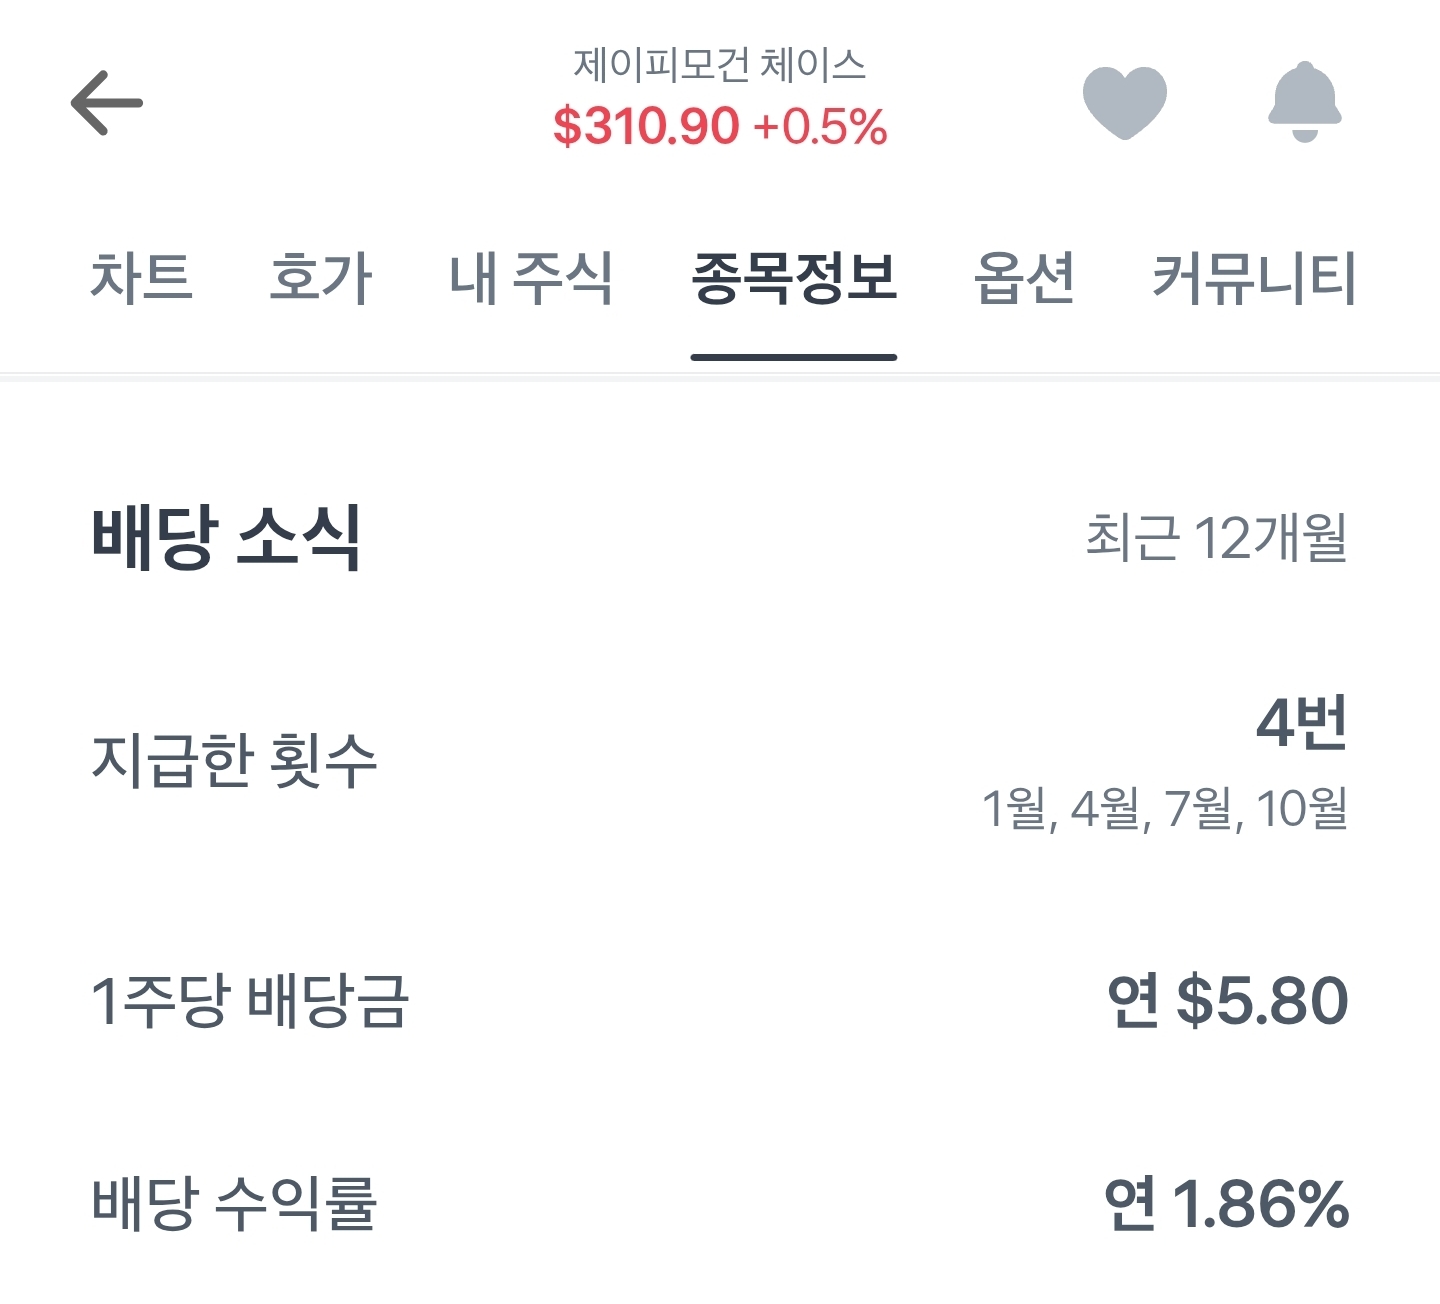Tap the 최근 12개월 period label

(x=1216, y=538)
